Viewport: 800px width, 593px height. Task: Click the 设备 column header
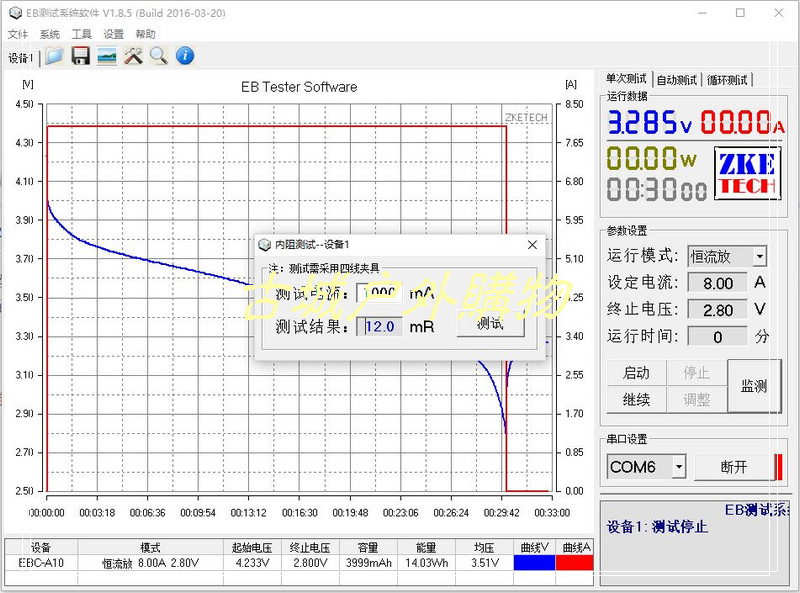coord(41,548)
